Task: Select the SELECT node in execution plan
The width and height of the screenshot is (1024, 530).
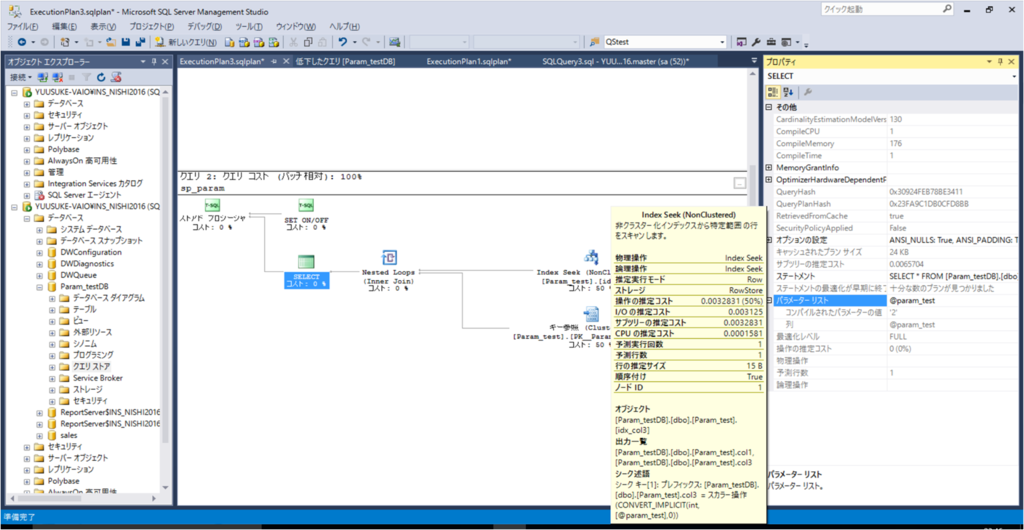Action: point(307,272)
